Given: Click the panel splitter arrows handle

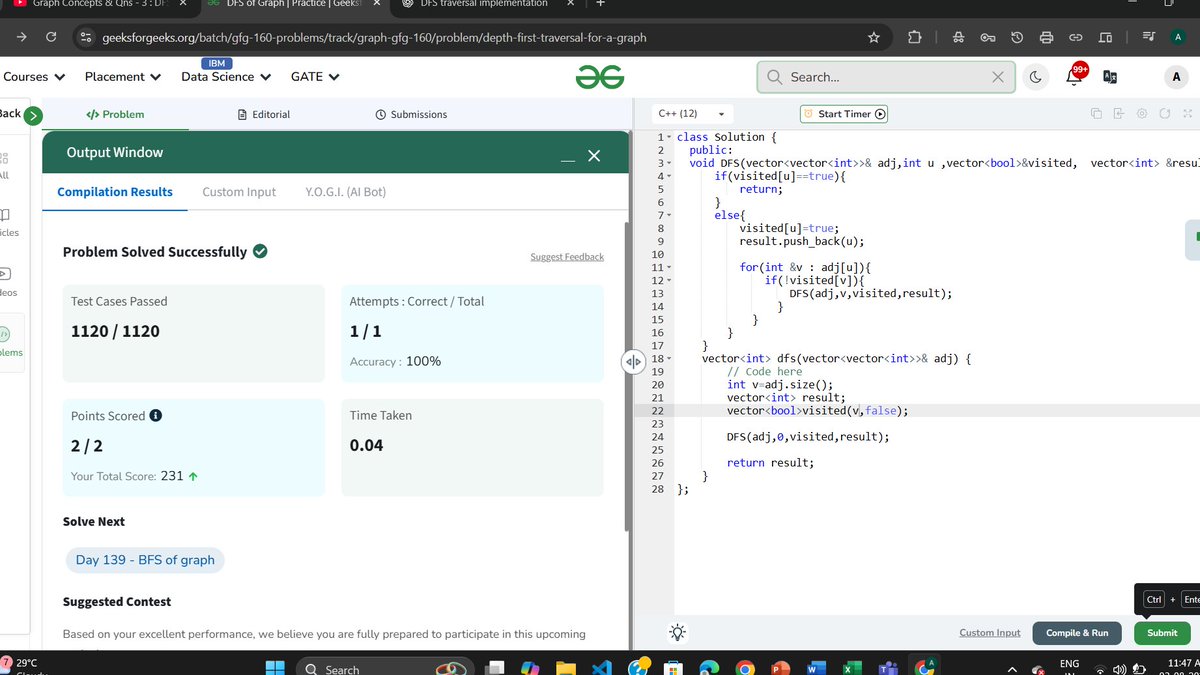Looking at the screenshot, I should 632,361.
